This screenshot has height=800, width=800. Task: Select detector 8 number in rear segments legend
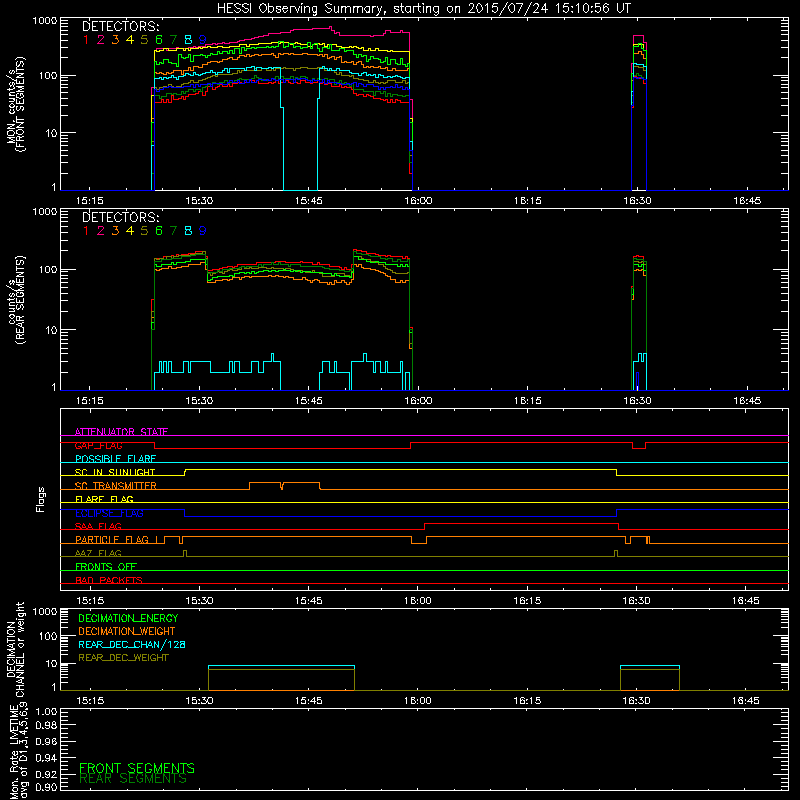(188, 231)
